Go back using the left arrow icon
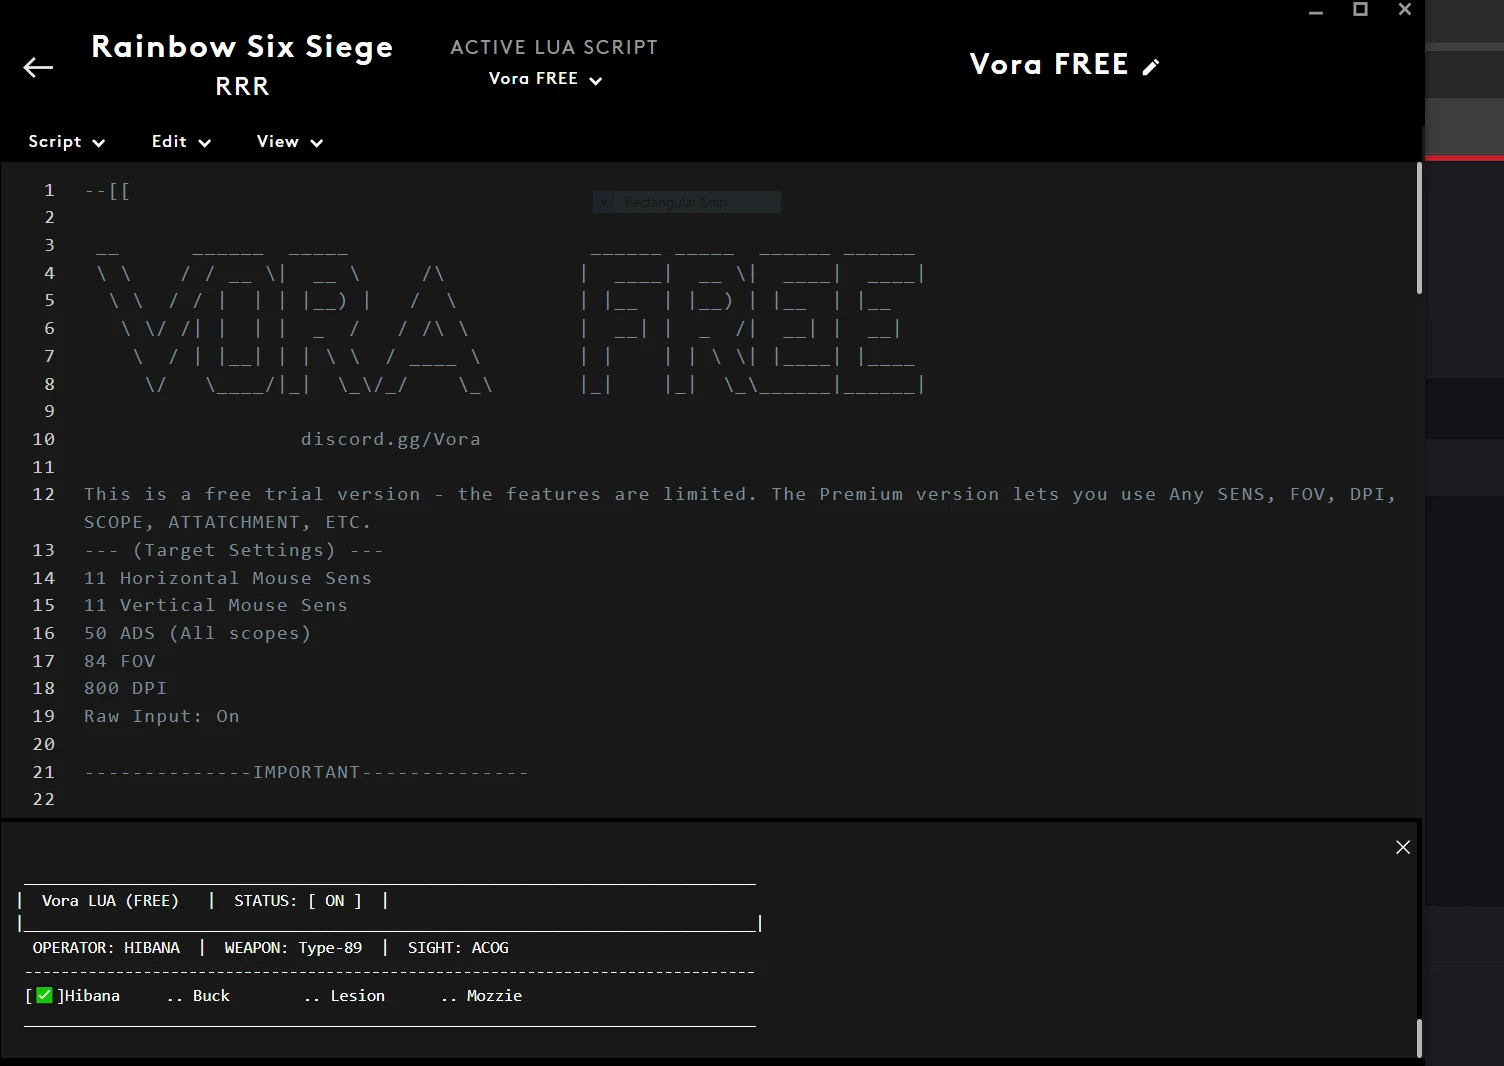The height and width of the screenshot is (1066, 1504). pos(38,67)
